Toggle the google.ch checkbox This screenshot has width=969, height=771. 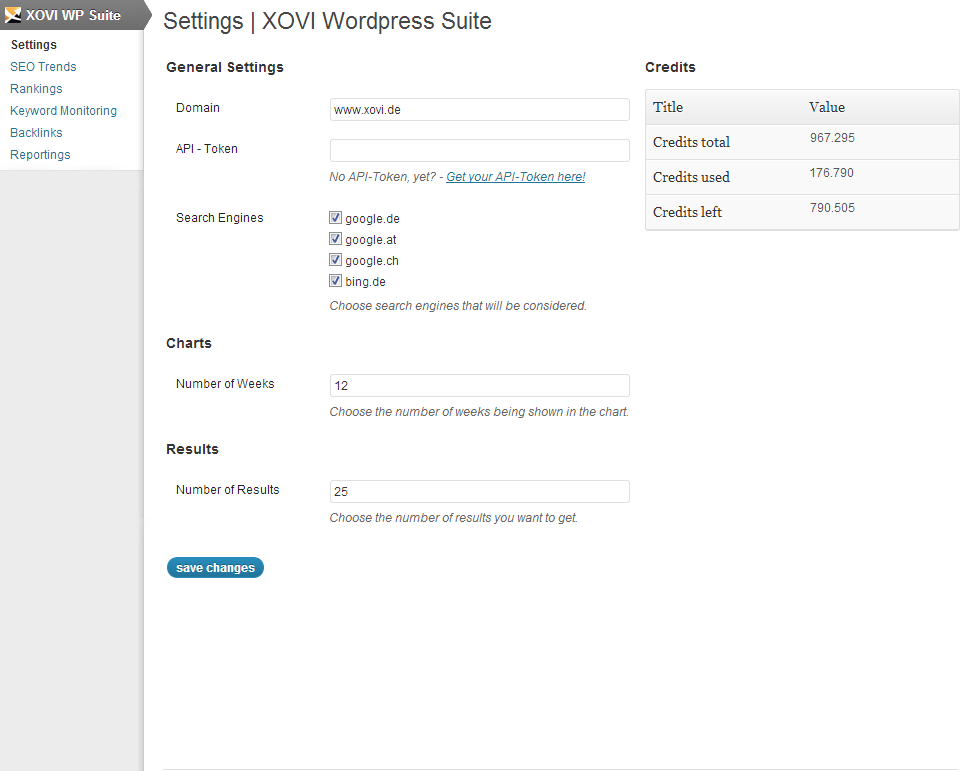point(336,259)
